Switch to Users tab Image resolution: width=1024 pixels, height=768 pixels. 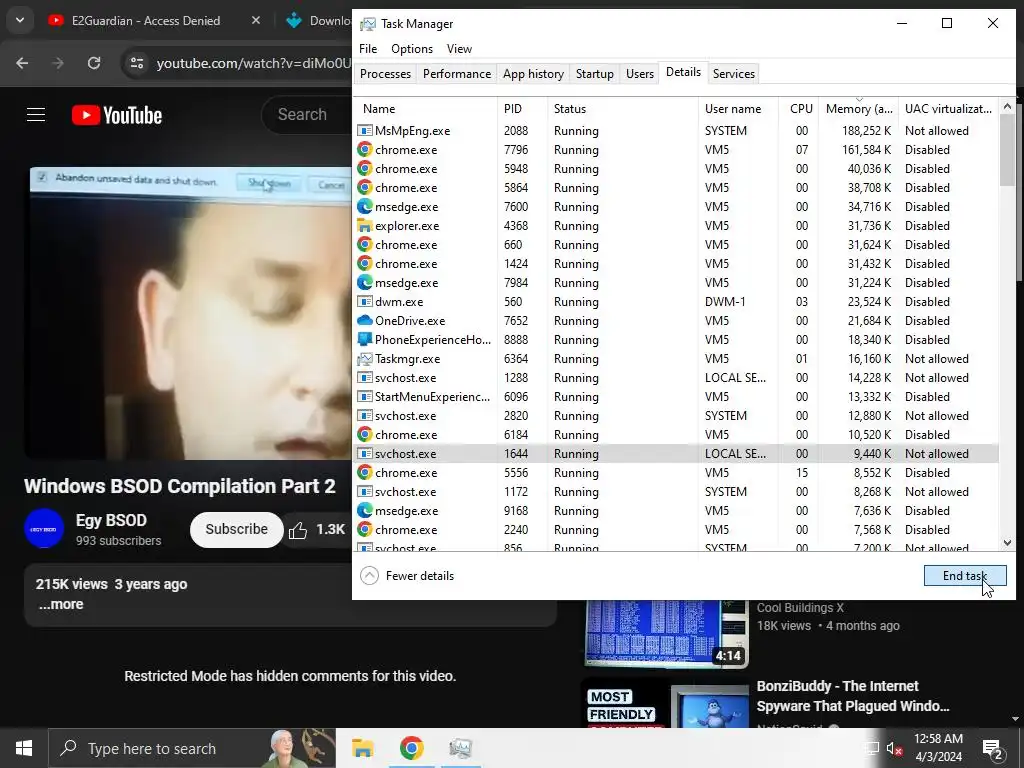click(x=639, y=74)
